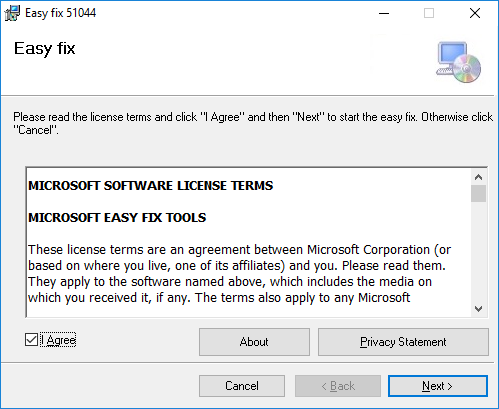Click the computer and disc setup graphic
This screenshot has height=409, width=499.
coord(459,62)
